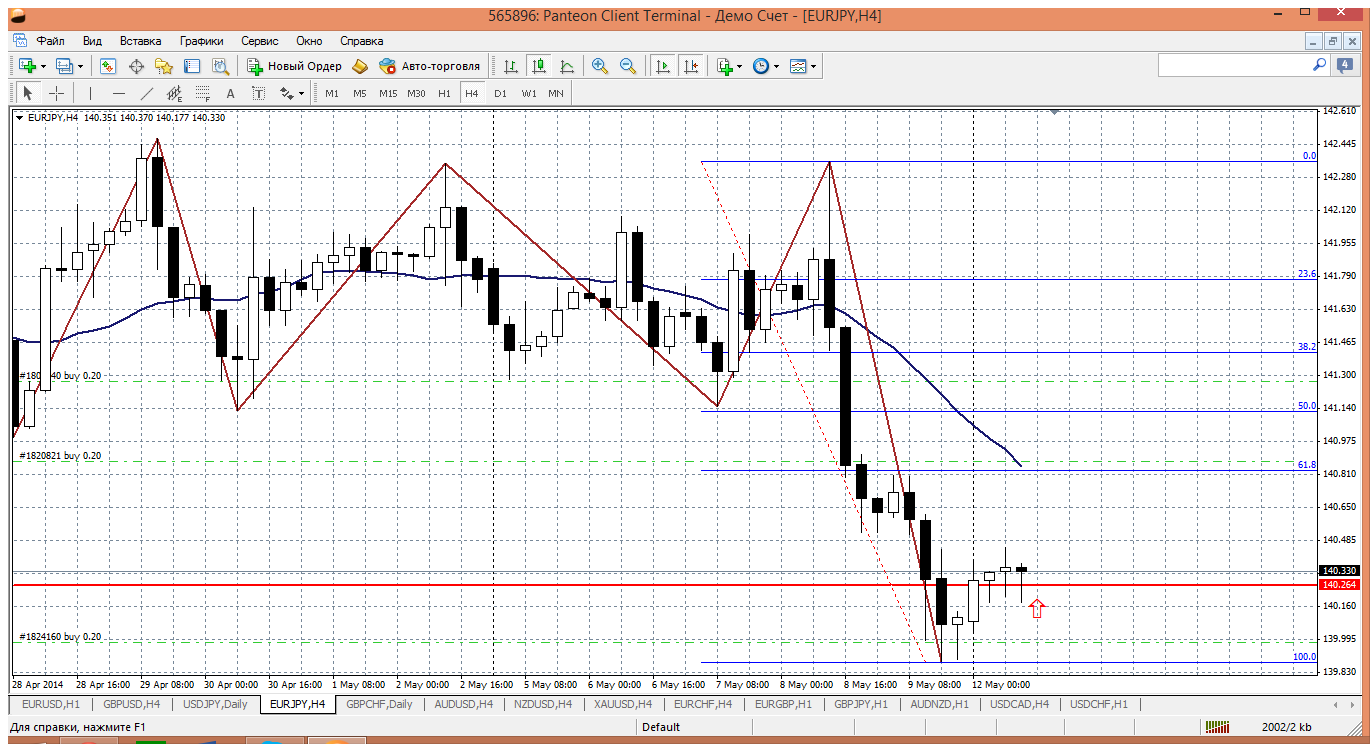Zoom out on the chart

[628, 66]
